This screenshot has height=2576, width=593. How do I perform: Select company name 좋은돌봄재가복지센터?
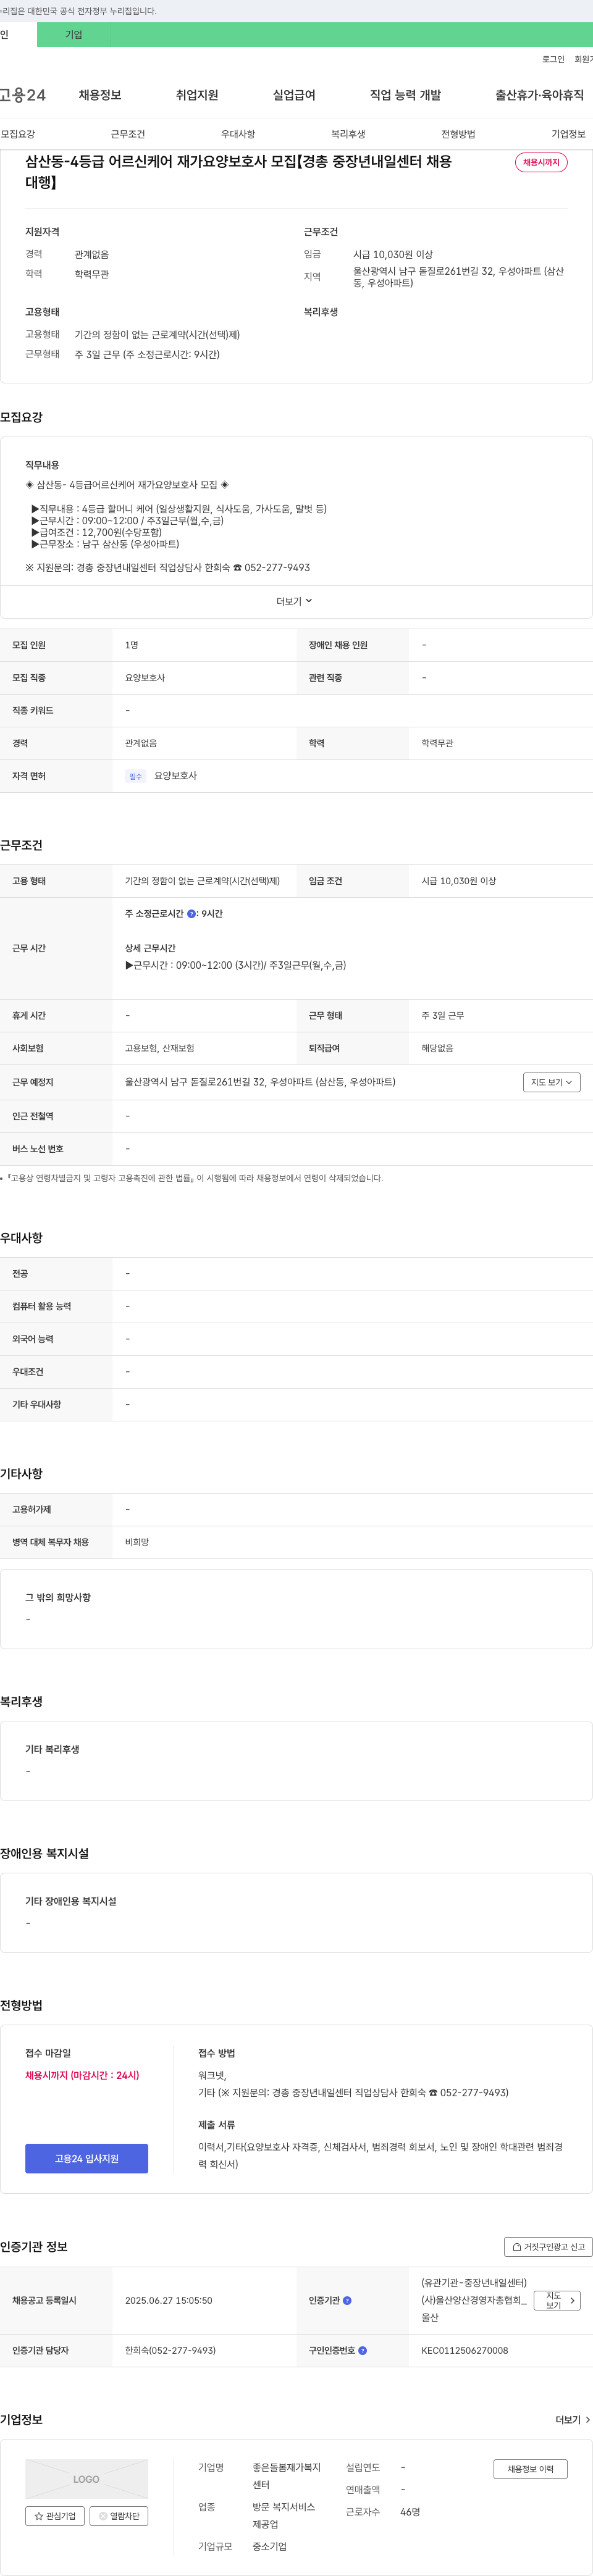[286, 2476]
